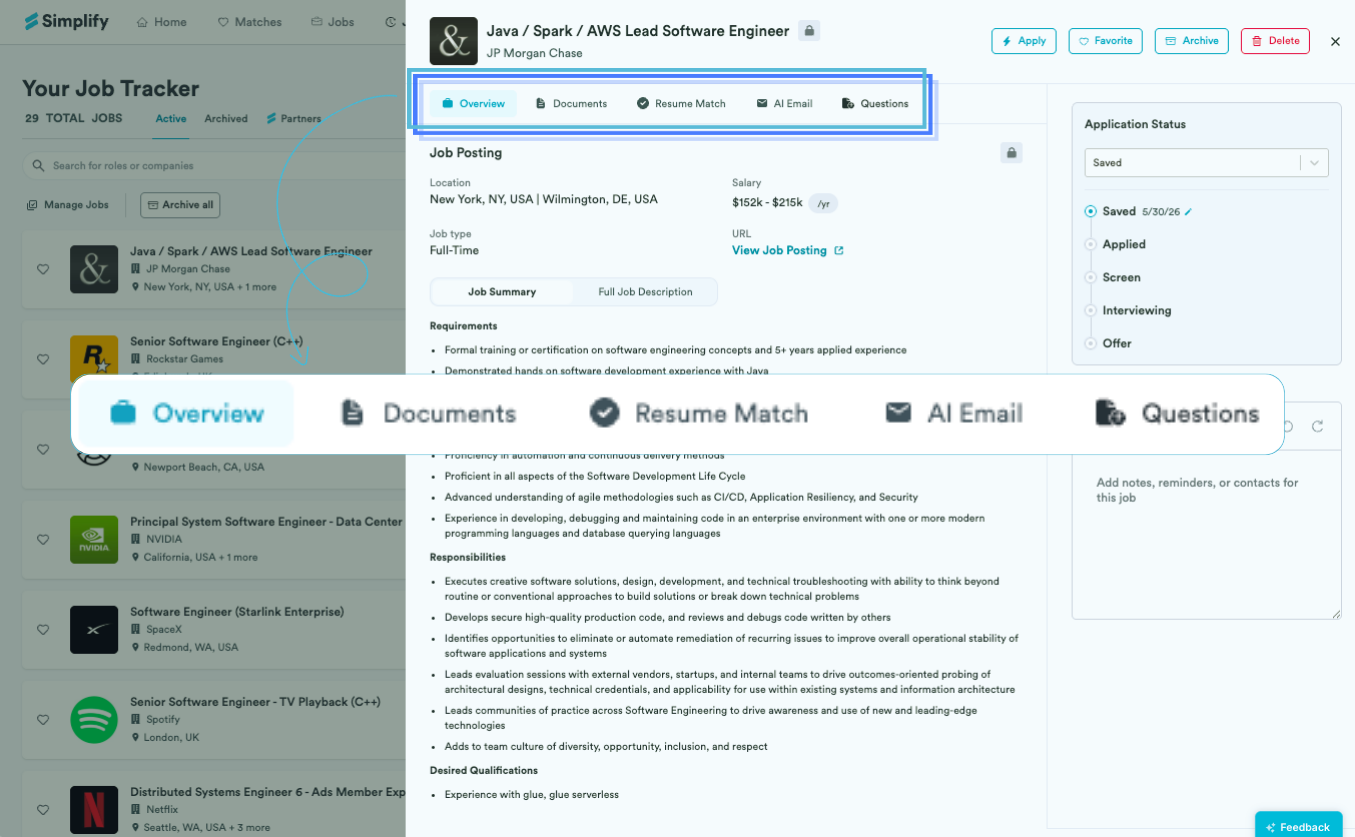Screen dimensions: 1355x837
Task: Open the Overview tab
Action: [x=473, y=104]
